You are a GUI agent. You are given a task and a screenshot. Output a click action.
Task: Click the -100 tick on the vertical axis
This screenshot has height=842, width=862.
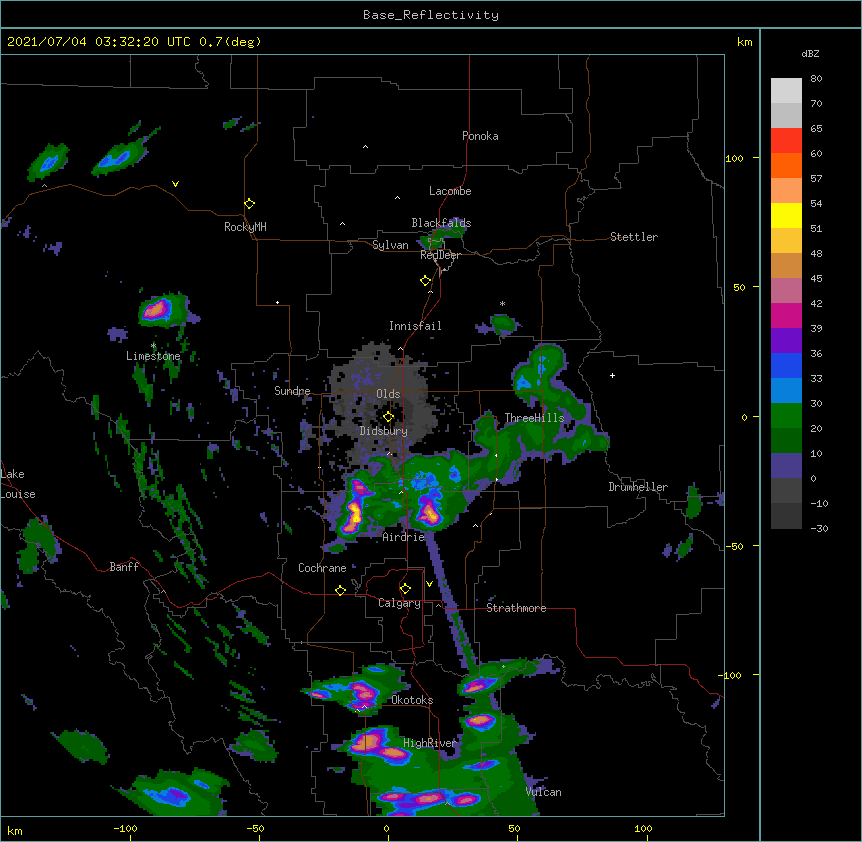click(731, 675)
